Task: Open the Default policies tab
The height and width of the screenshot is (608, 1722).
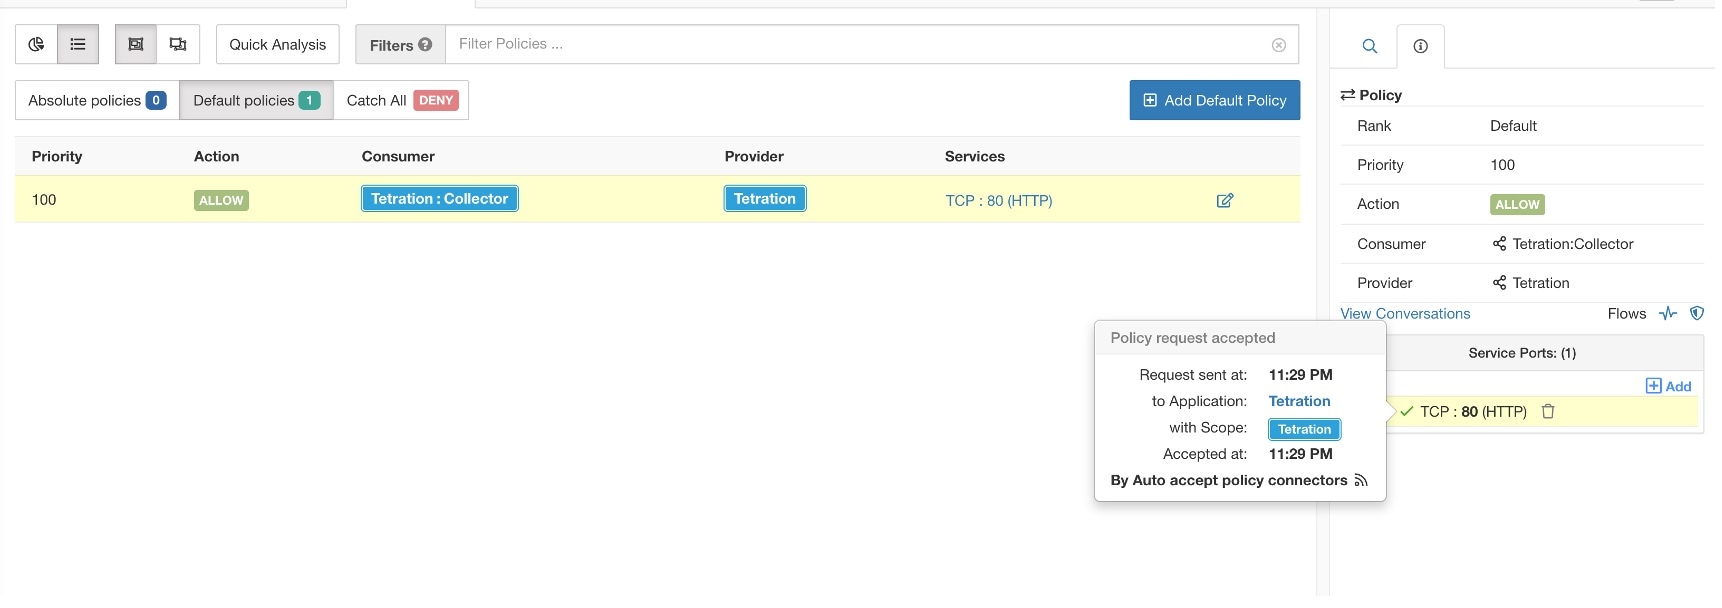Action: (x=256, y=100)
